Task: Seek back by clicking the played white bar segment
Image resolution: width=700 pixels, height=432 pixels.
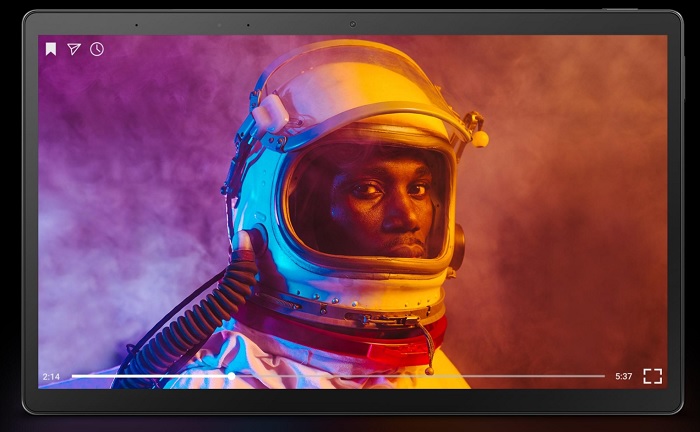Action: 150,376
